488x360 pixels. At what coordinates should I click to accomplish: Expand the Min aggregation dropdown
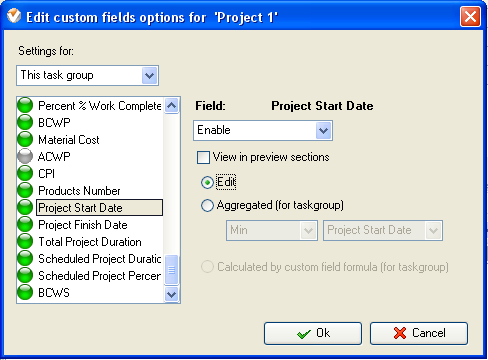click(308, 230)
